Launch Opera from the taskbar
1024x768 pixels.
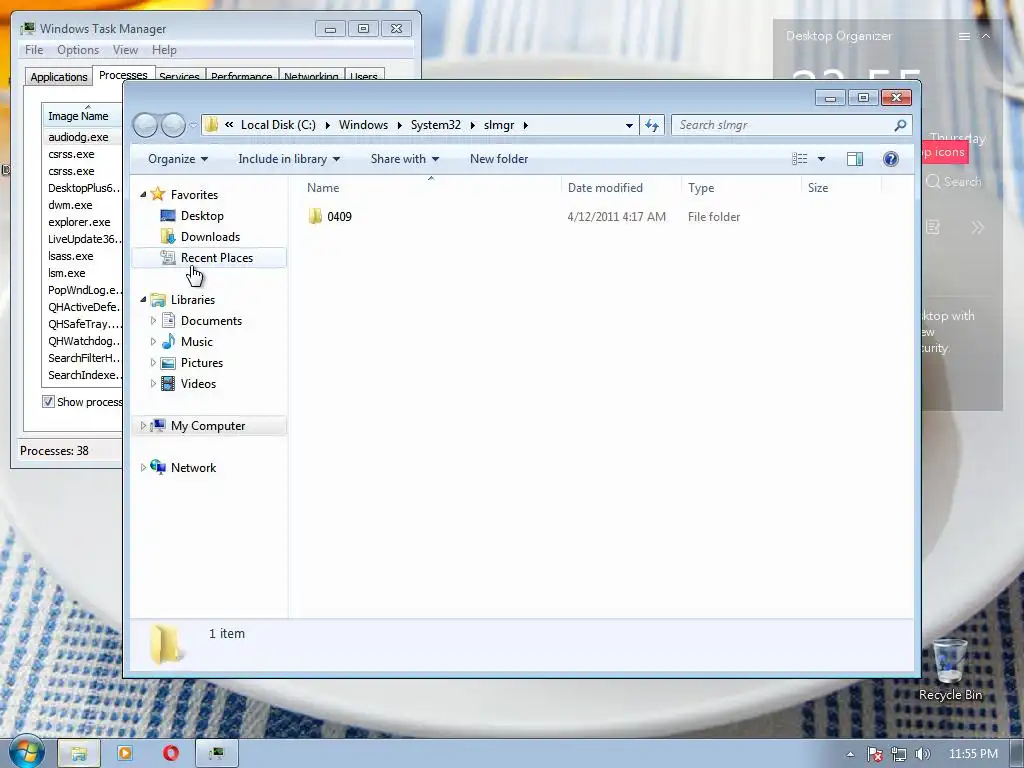coord(170,753)
